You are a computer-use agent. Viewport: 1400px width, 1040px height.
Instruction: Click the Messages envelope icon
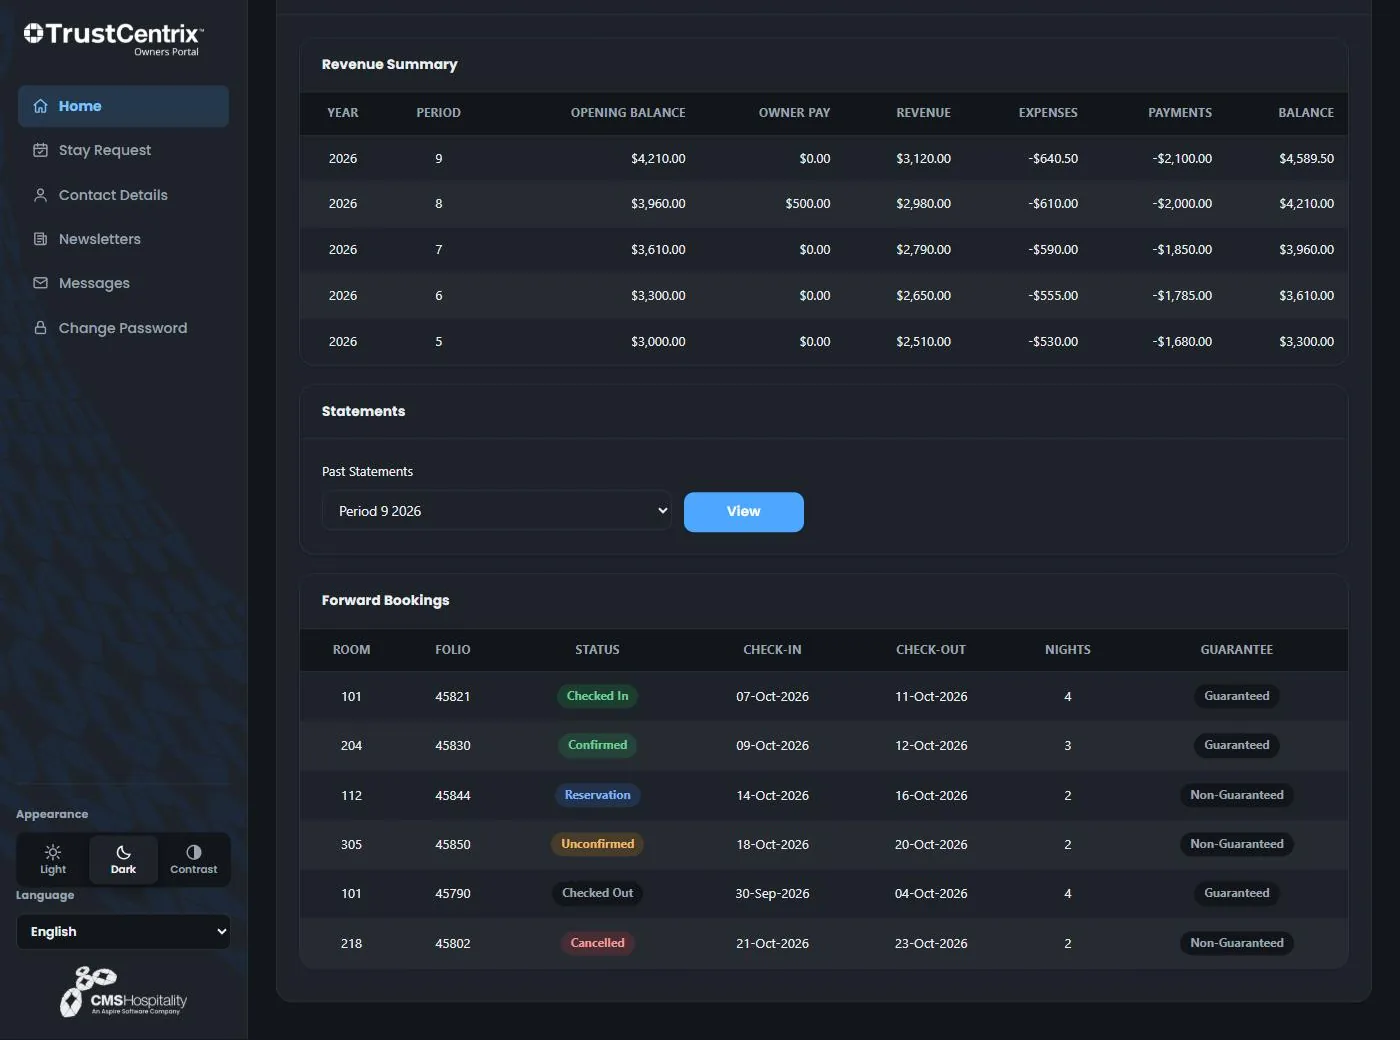pyautogui.click(x=40, y=283)
